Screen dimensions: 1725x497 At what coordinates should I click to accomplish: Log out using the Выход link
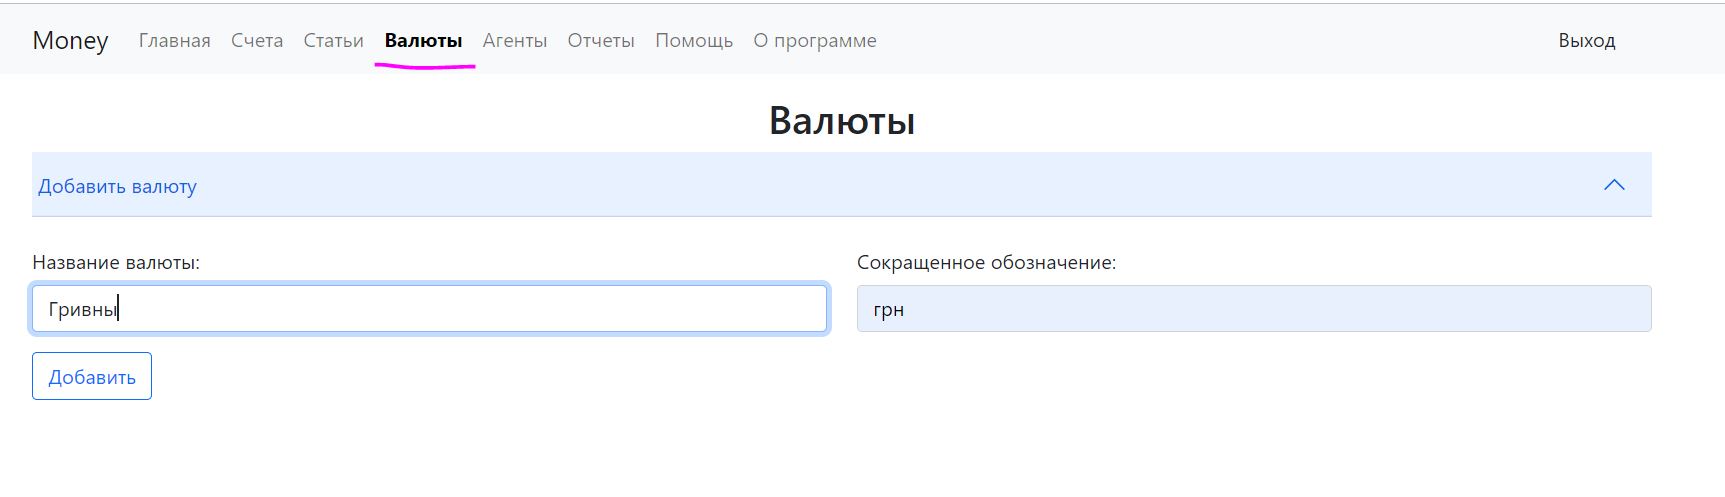1586,41
